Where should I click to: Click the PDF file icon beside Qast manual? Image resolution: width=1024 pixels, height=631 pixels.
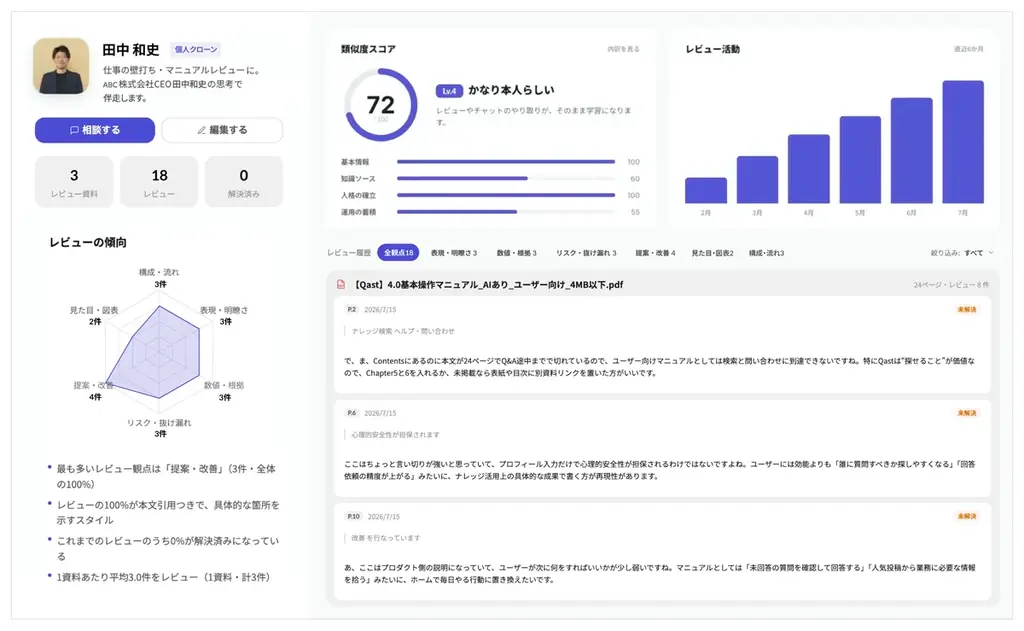pyautogui.click(x=341, y=285)
